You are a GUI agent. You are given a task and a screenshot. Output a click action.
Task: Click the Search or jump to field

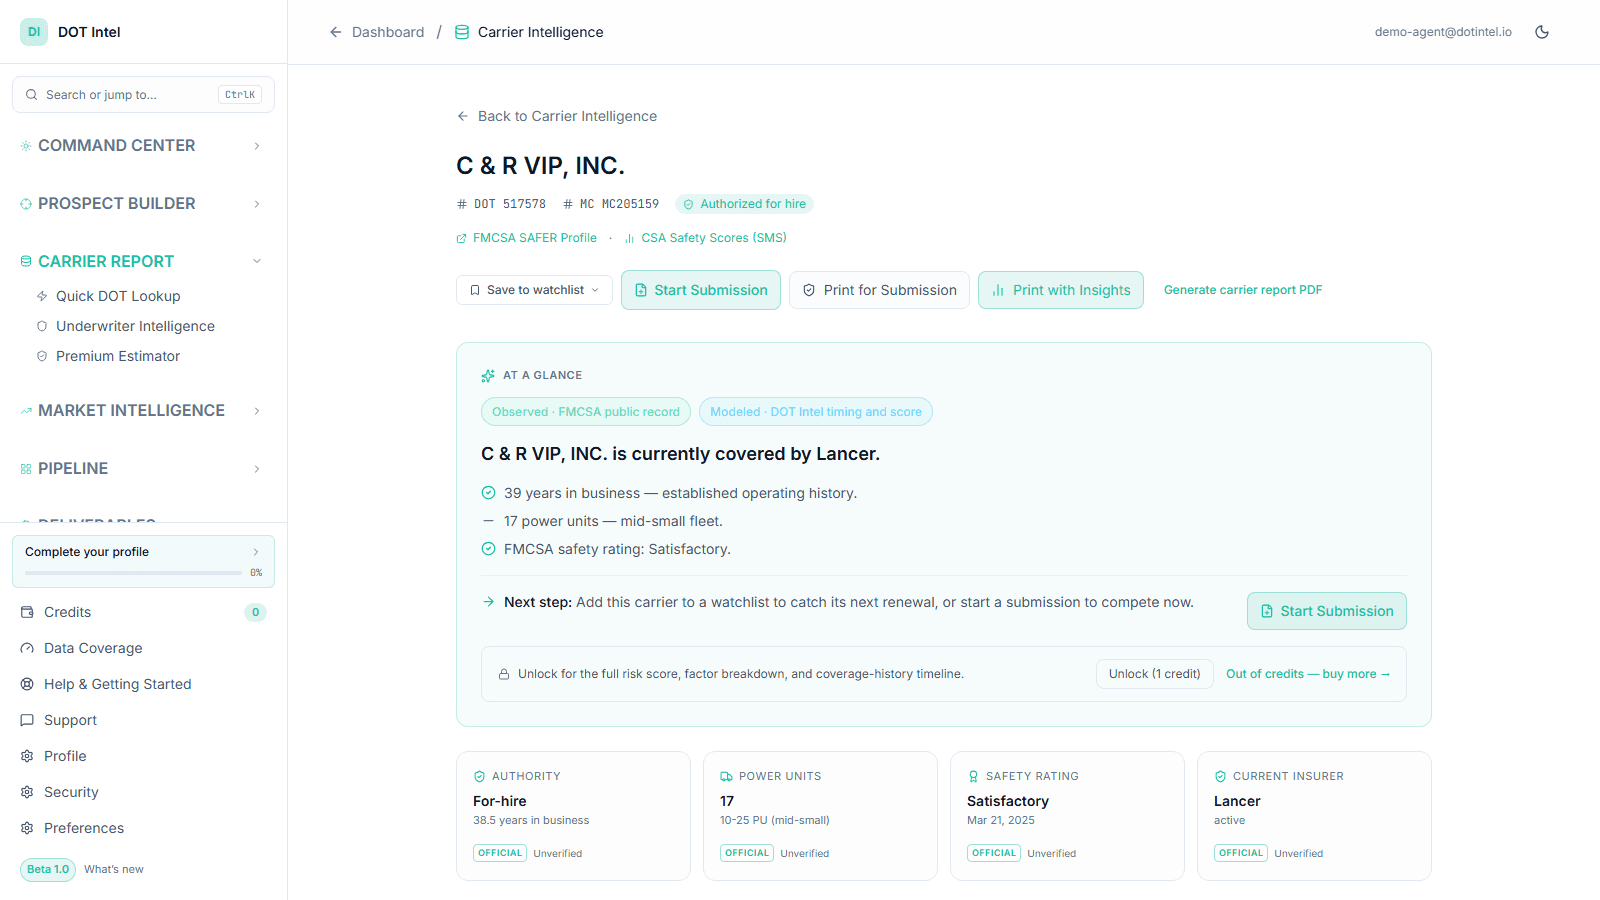click(x=143, y=95)
